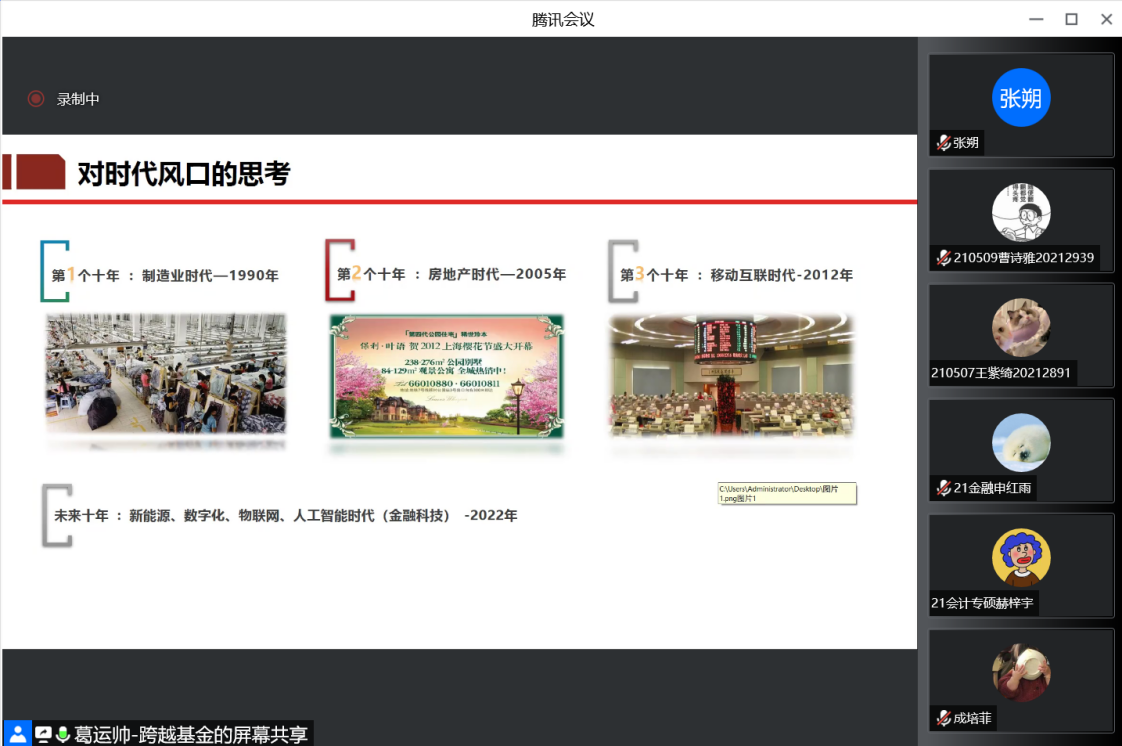The width and height of the screenshot is (1122, 746).
Task: Click muted microphone icon next to 成培菲
Action: pos(942,718)
